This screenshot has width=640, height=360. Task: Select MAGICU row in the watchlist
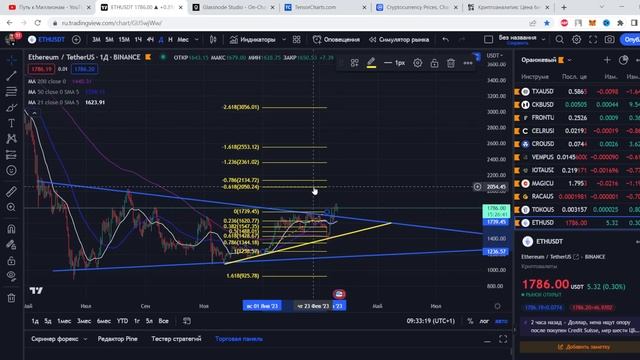(x=577, y=183)
